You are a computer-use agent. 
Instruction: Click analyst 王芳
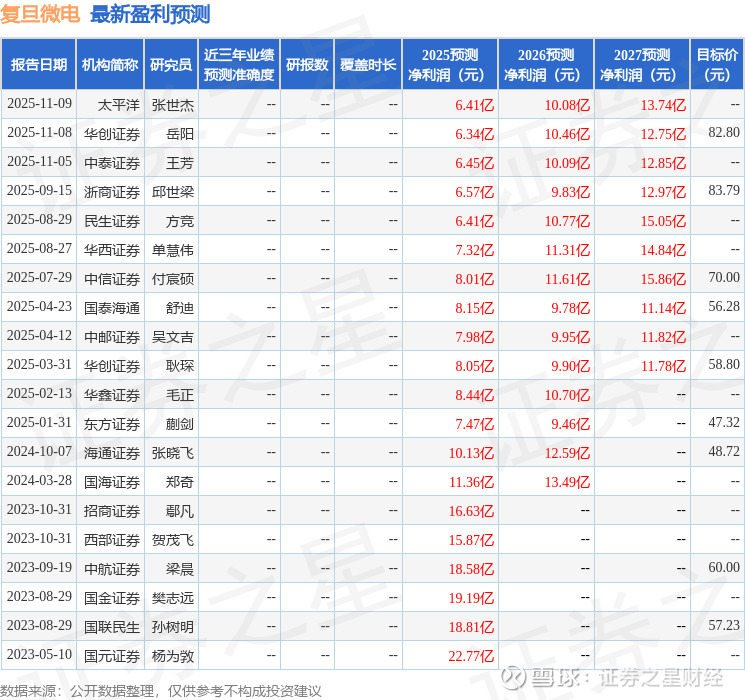180,163
